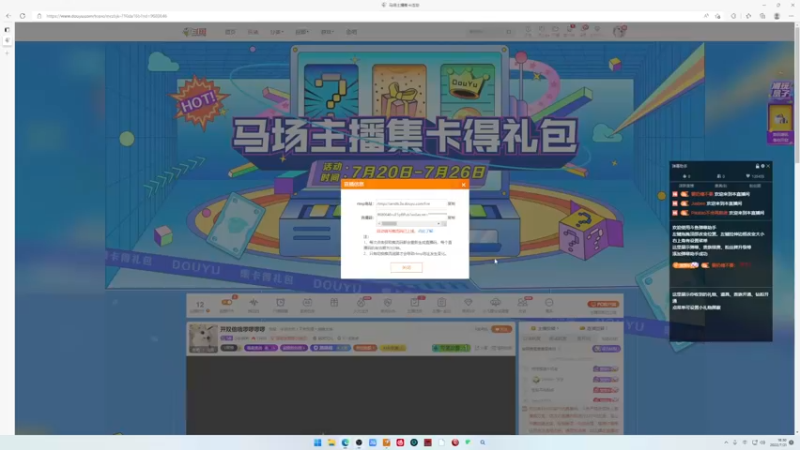Click the orange-outlined close button in the dialog
The width and height of the screenshot is (800, 450).
tap(406, 267)
